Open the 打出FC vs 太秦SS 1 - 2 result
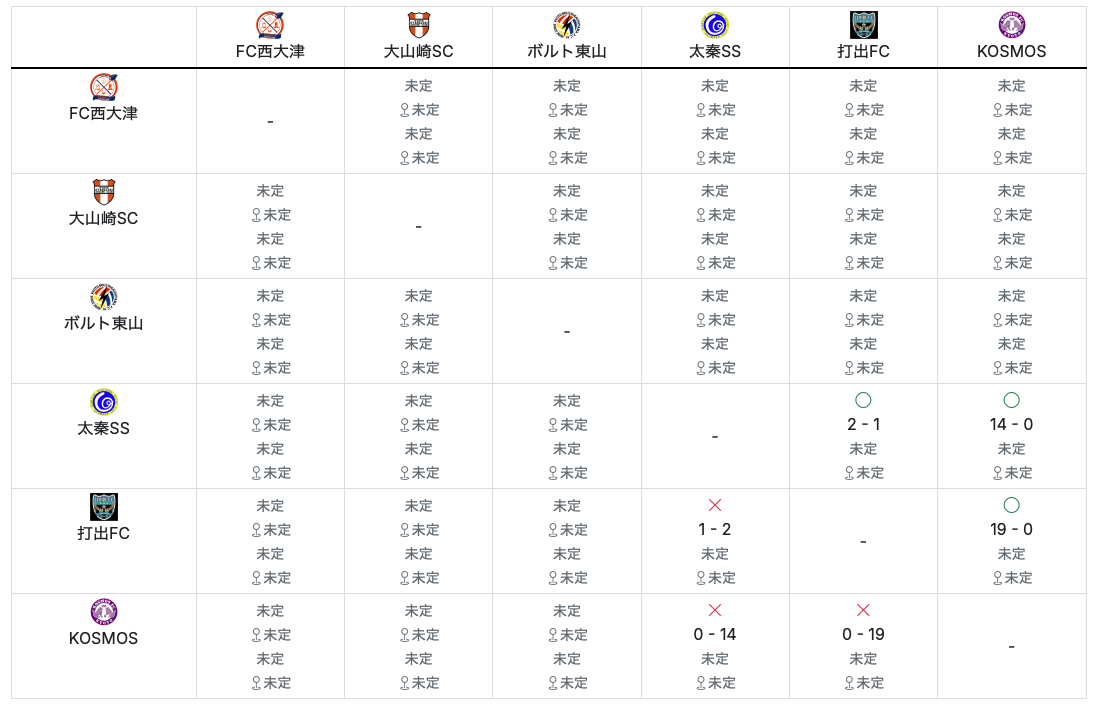Screen dimensions: 1095x706 pos(714,529)
